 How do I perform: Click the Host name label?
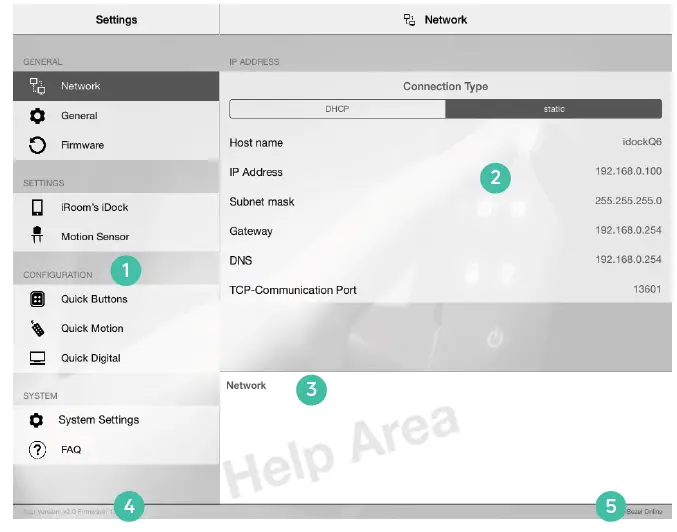tap(256, 143)
